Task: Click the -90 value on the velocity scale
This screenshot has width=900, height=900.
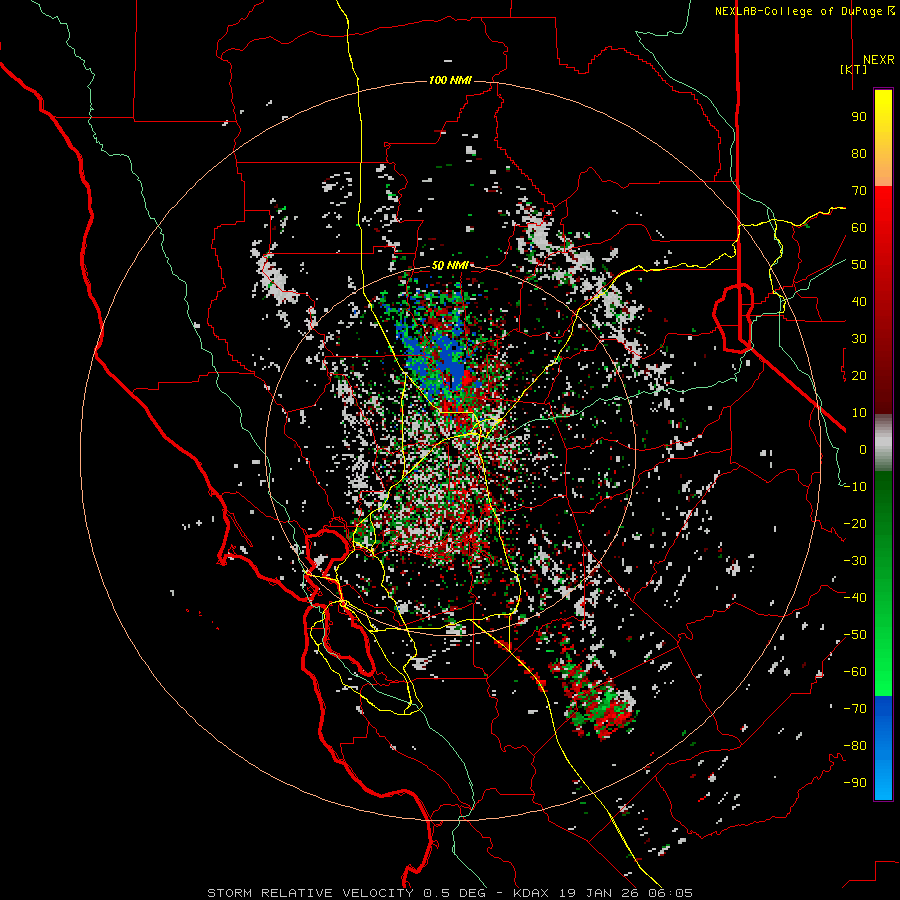Action: click(x=855, y=783)
